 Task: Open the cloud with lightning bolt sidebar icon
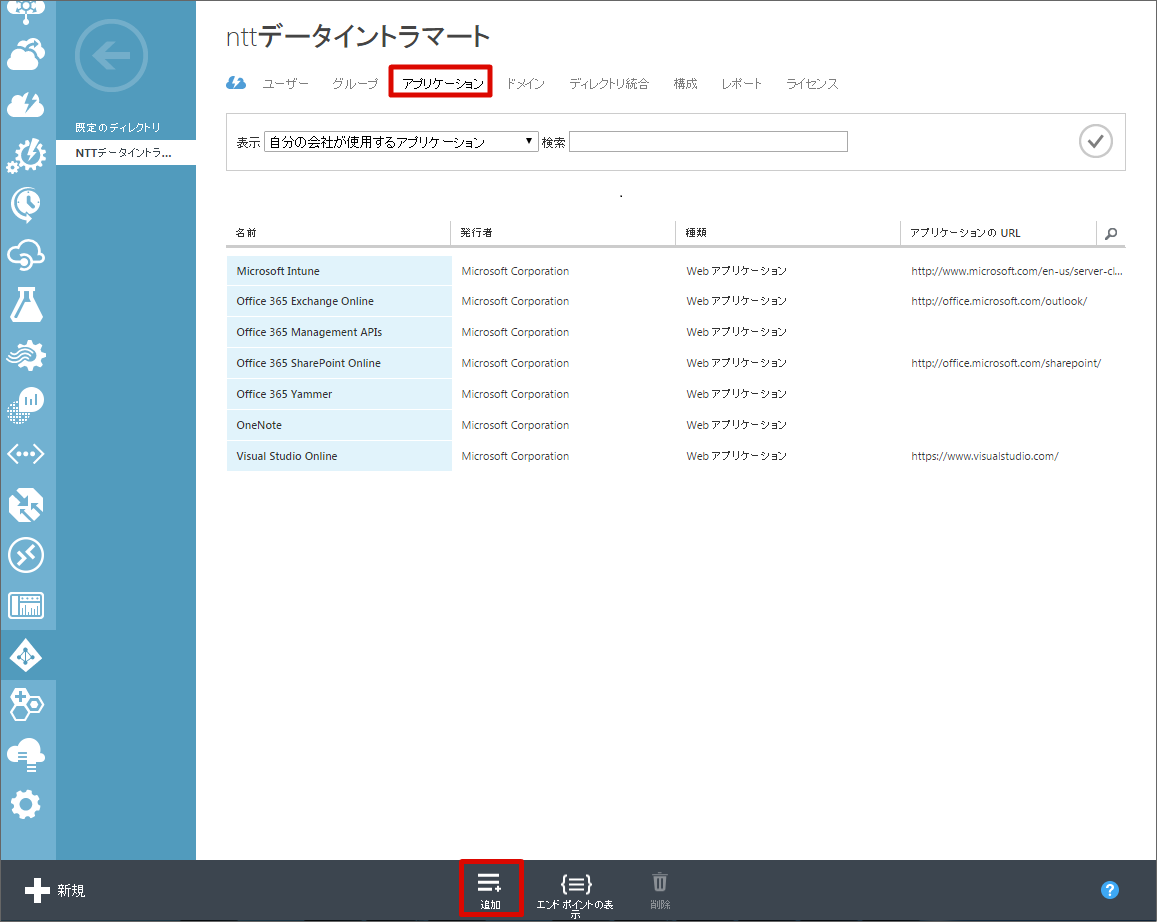tap(26, 104)
